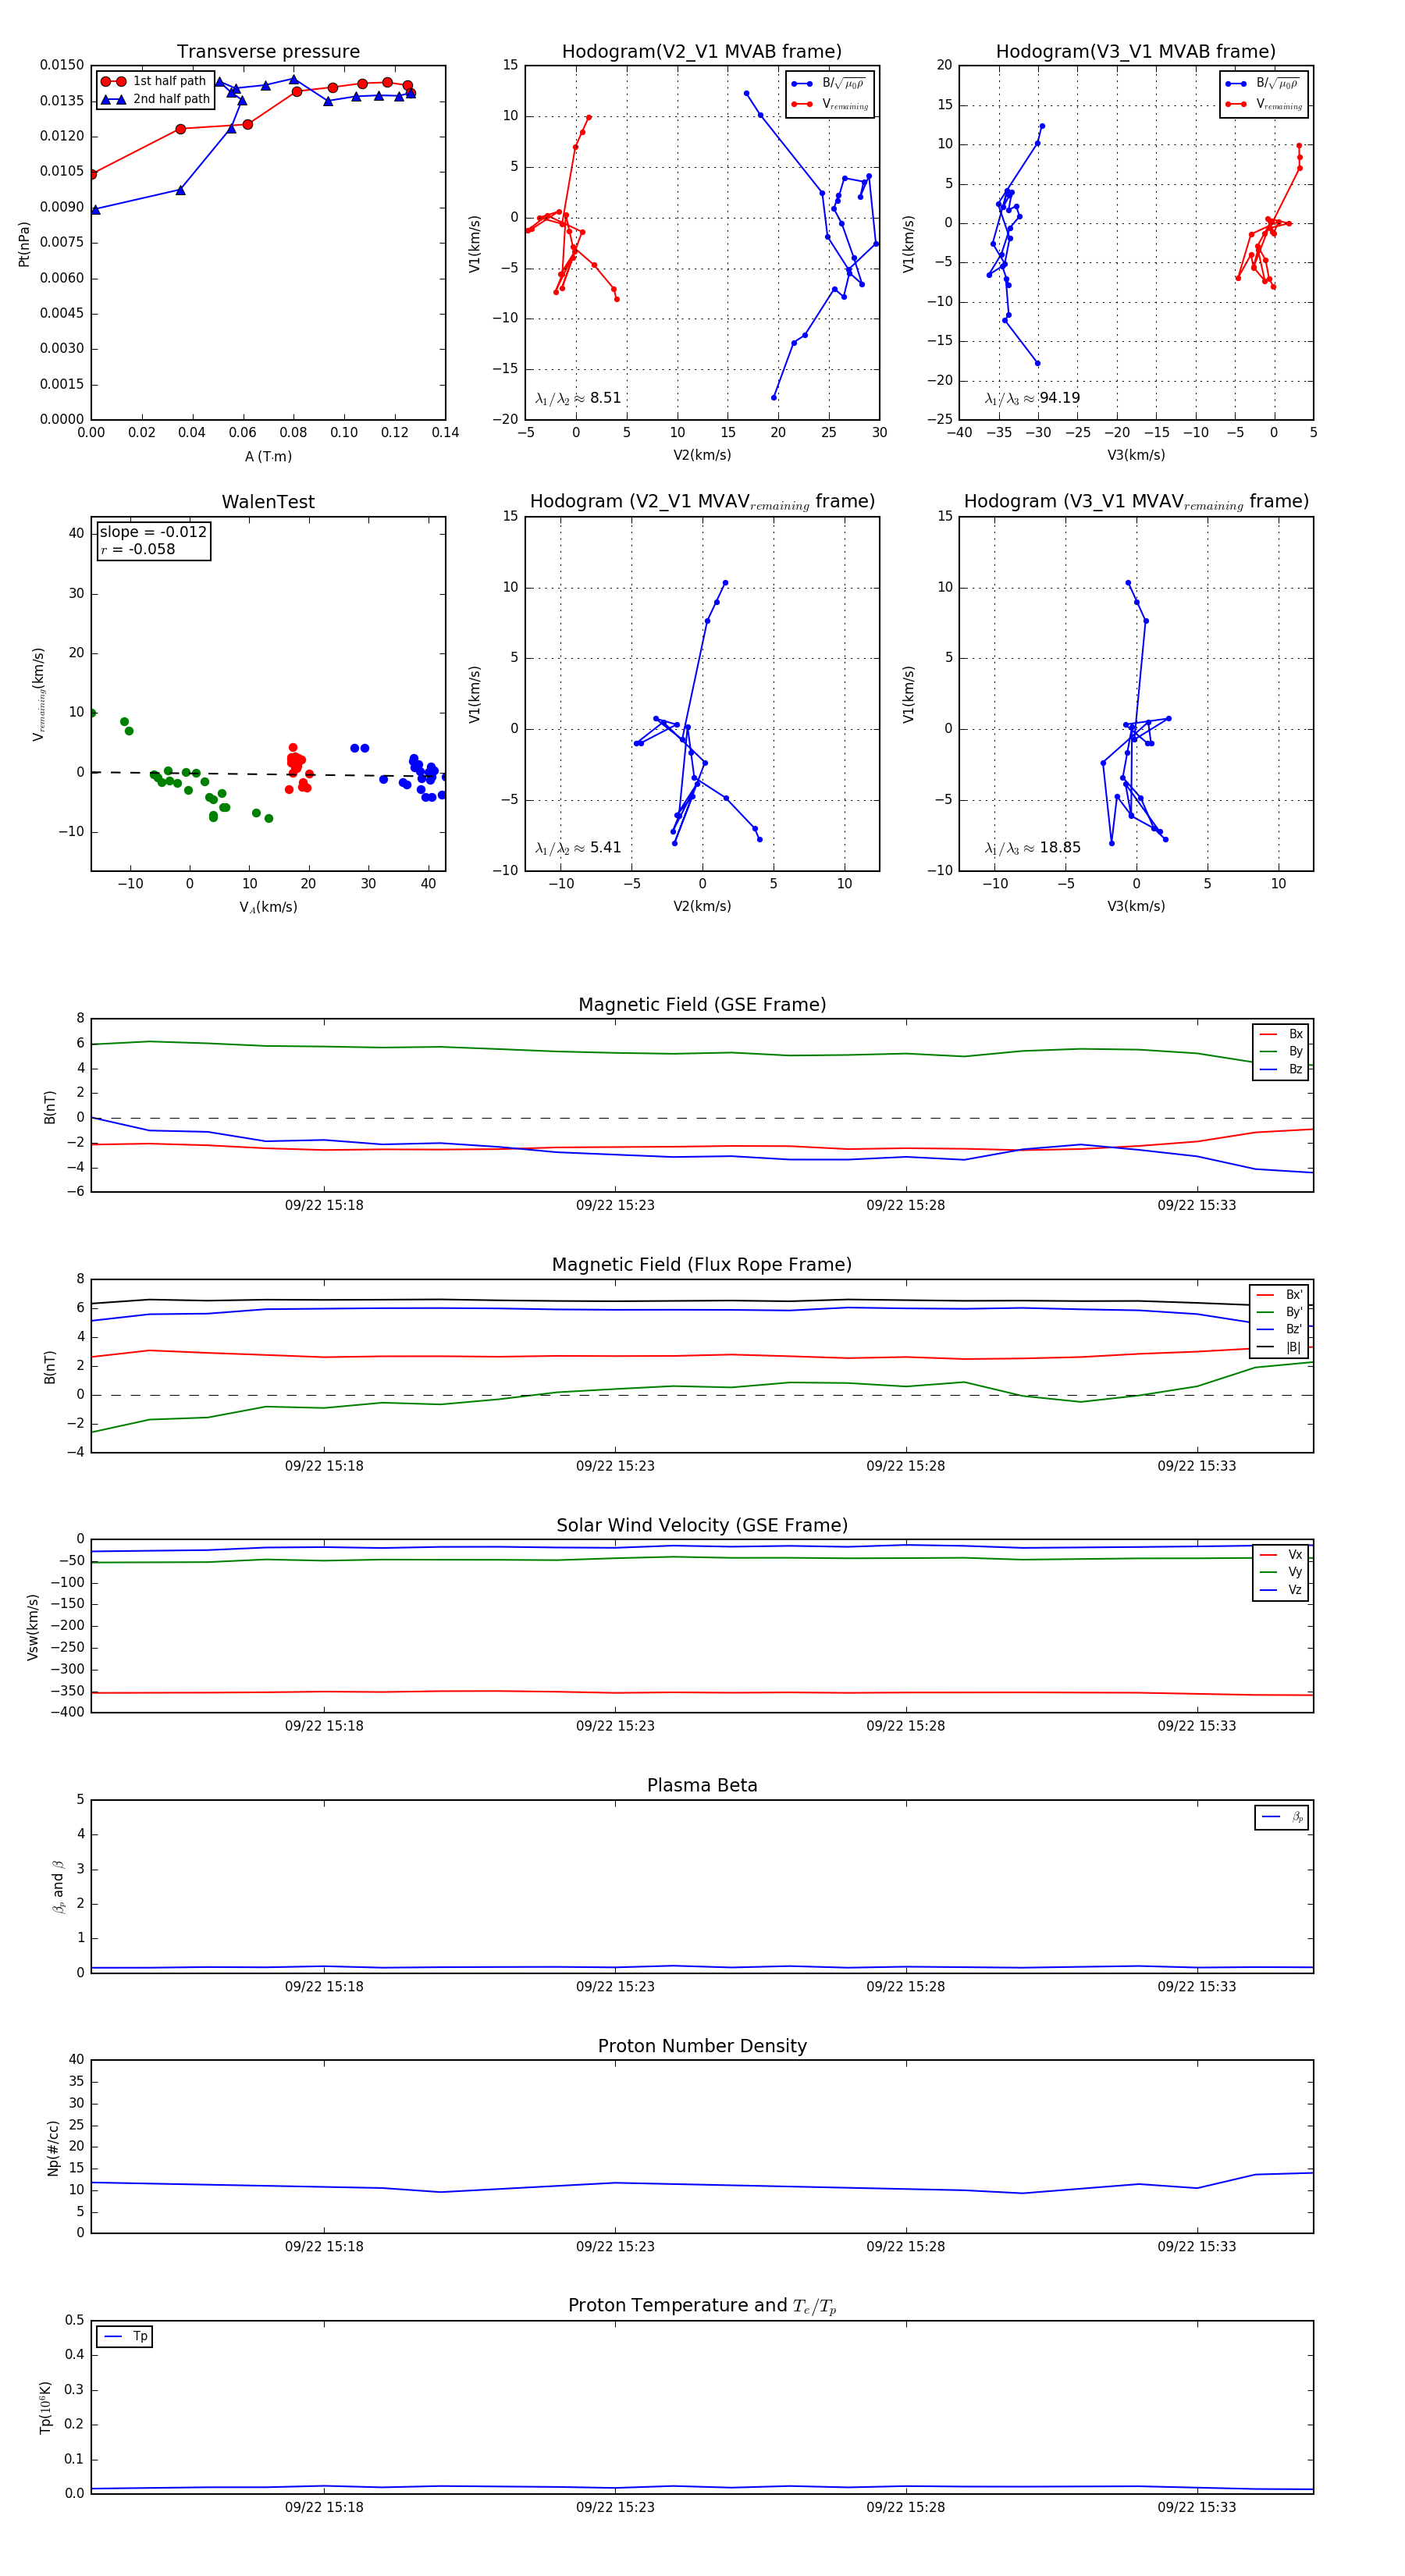Click 'Hodogram(V2_V1 MVAB frame)' title
Screen dimensions: 1405x2576
(702, 52)
